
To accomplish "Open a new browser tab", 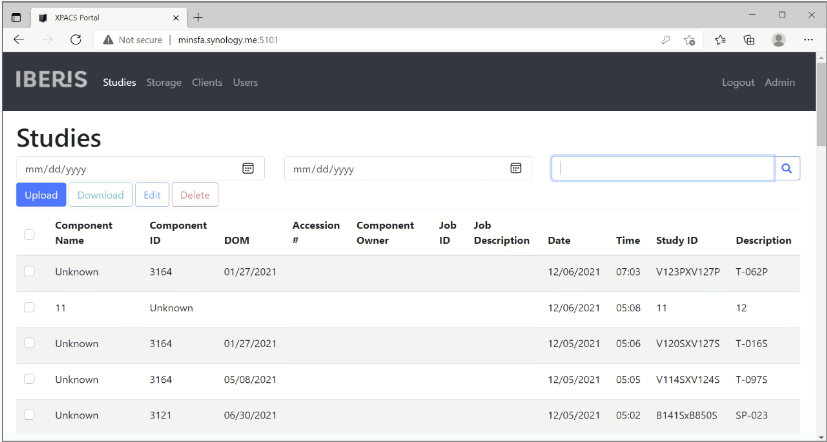I will pos(198,17).
